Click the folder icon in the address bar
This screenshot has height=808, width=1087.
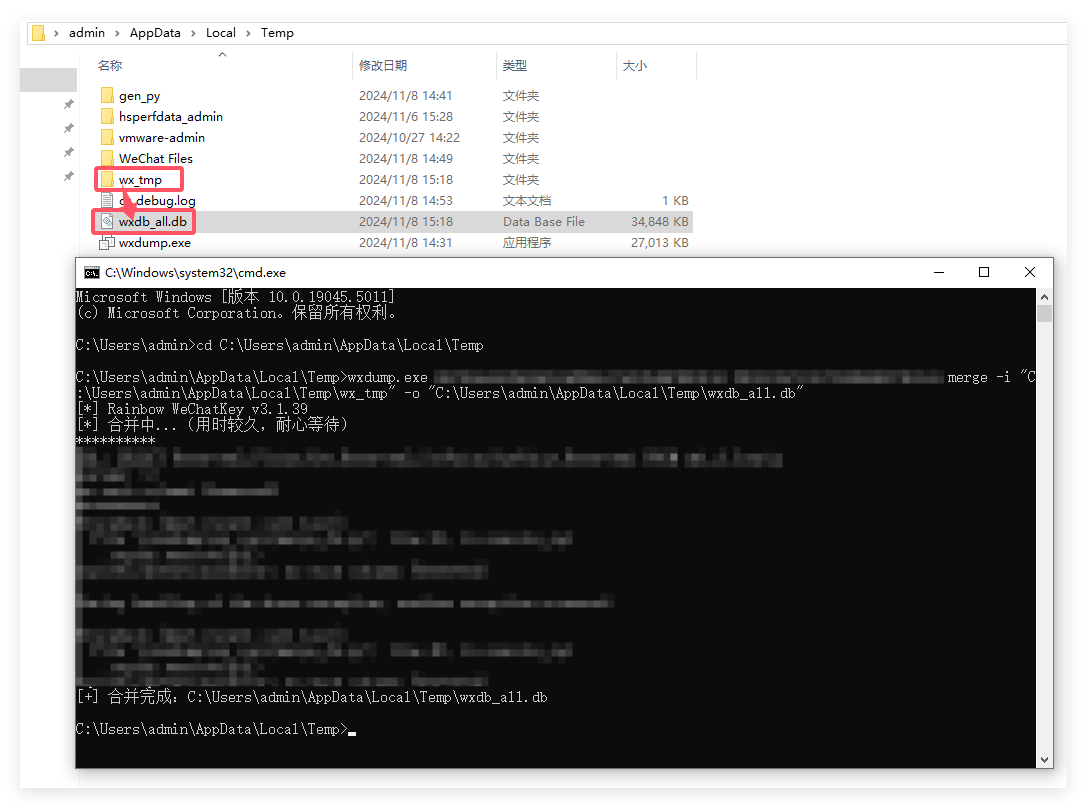(x=39, y=33)
